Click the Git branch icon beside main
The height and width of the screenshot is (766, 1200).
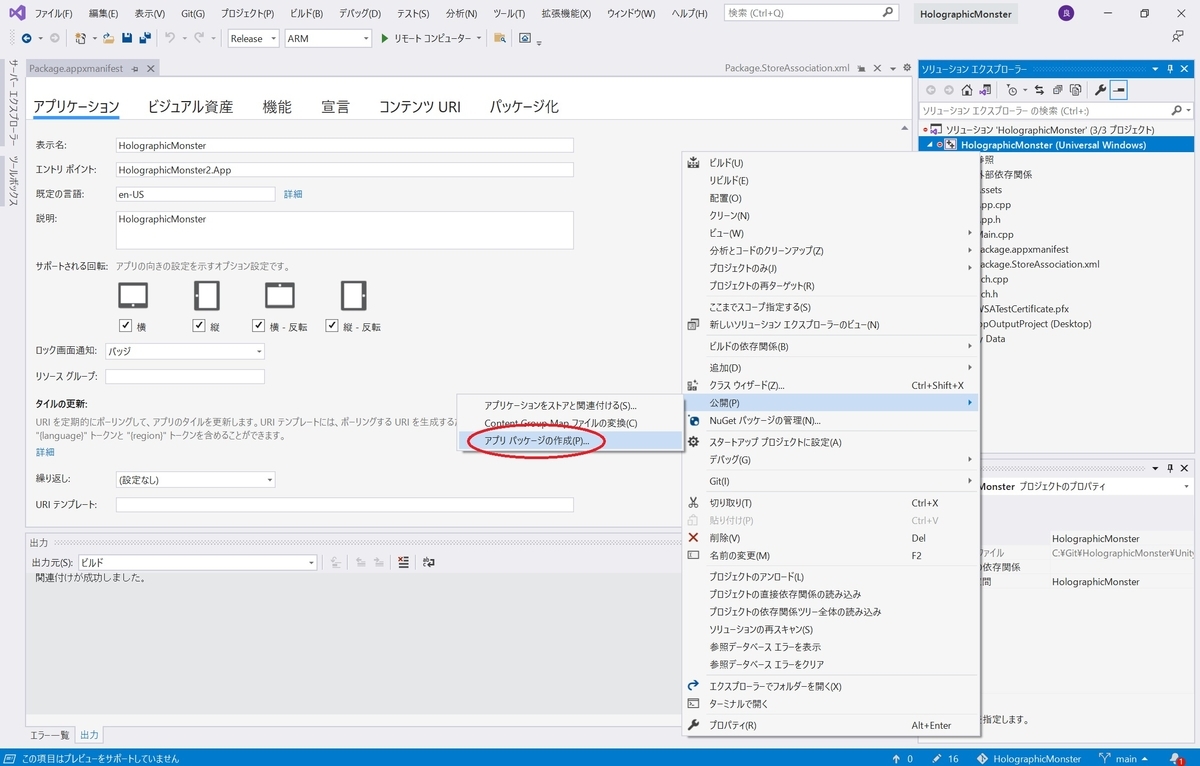point(1104,759)
